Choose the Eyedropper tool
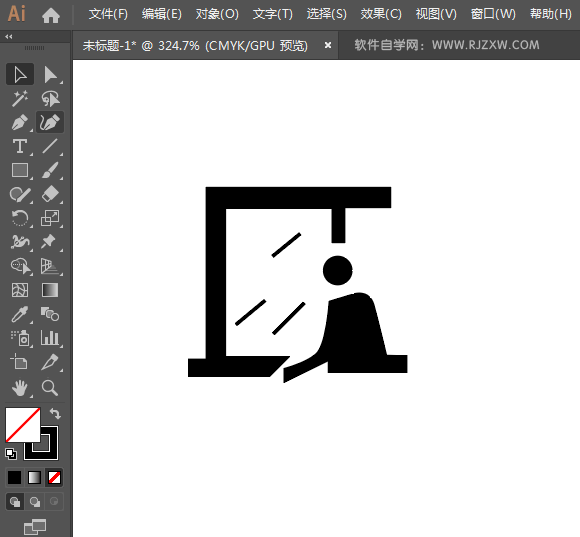Image resolution: width=580 pixels, height=537 pixels. (x=20, y=314)
